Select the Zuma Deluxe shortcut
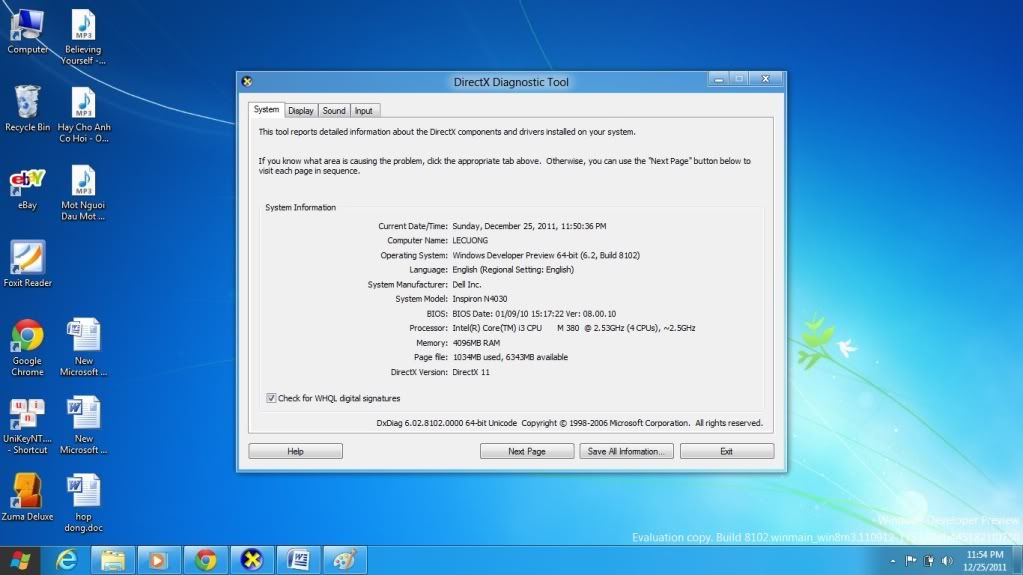This screenshot has height=575, width=1023. point(27,497)
